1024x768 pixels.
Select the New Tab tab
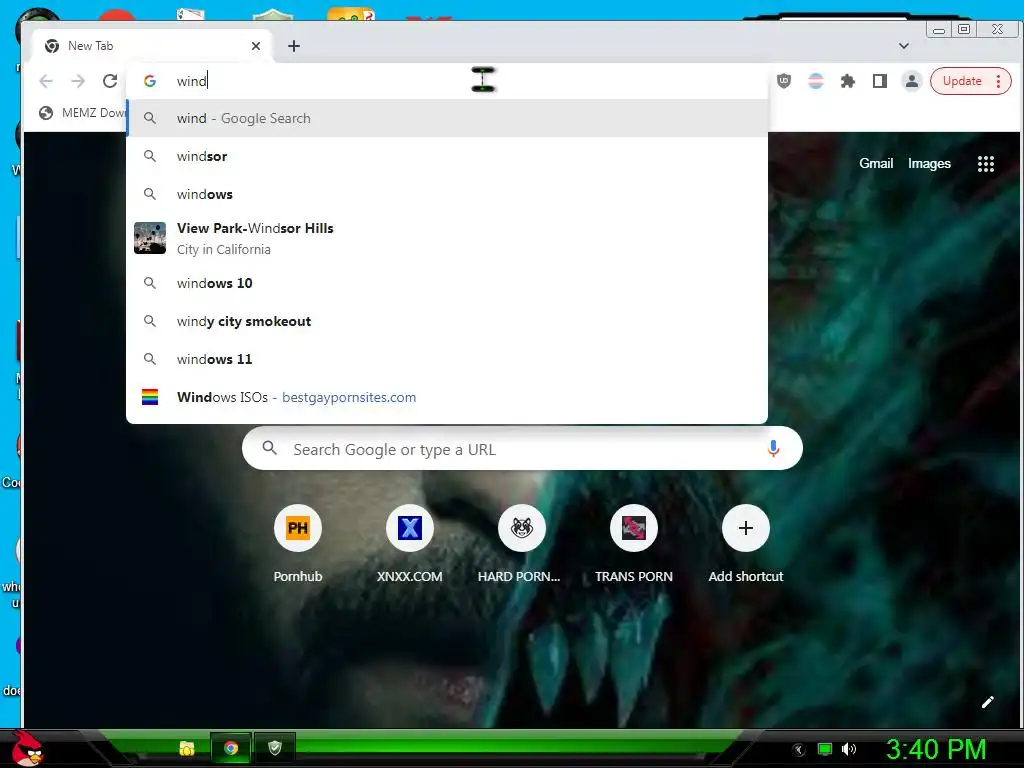(153, 46)
